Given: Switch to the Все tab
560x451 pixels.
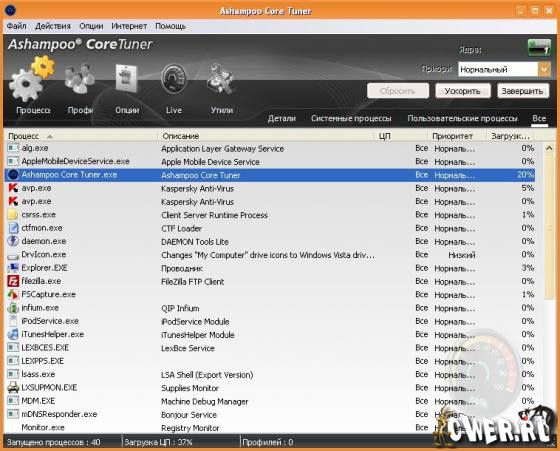Looking at the screenshot, I should point(539,118).
